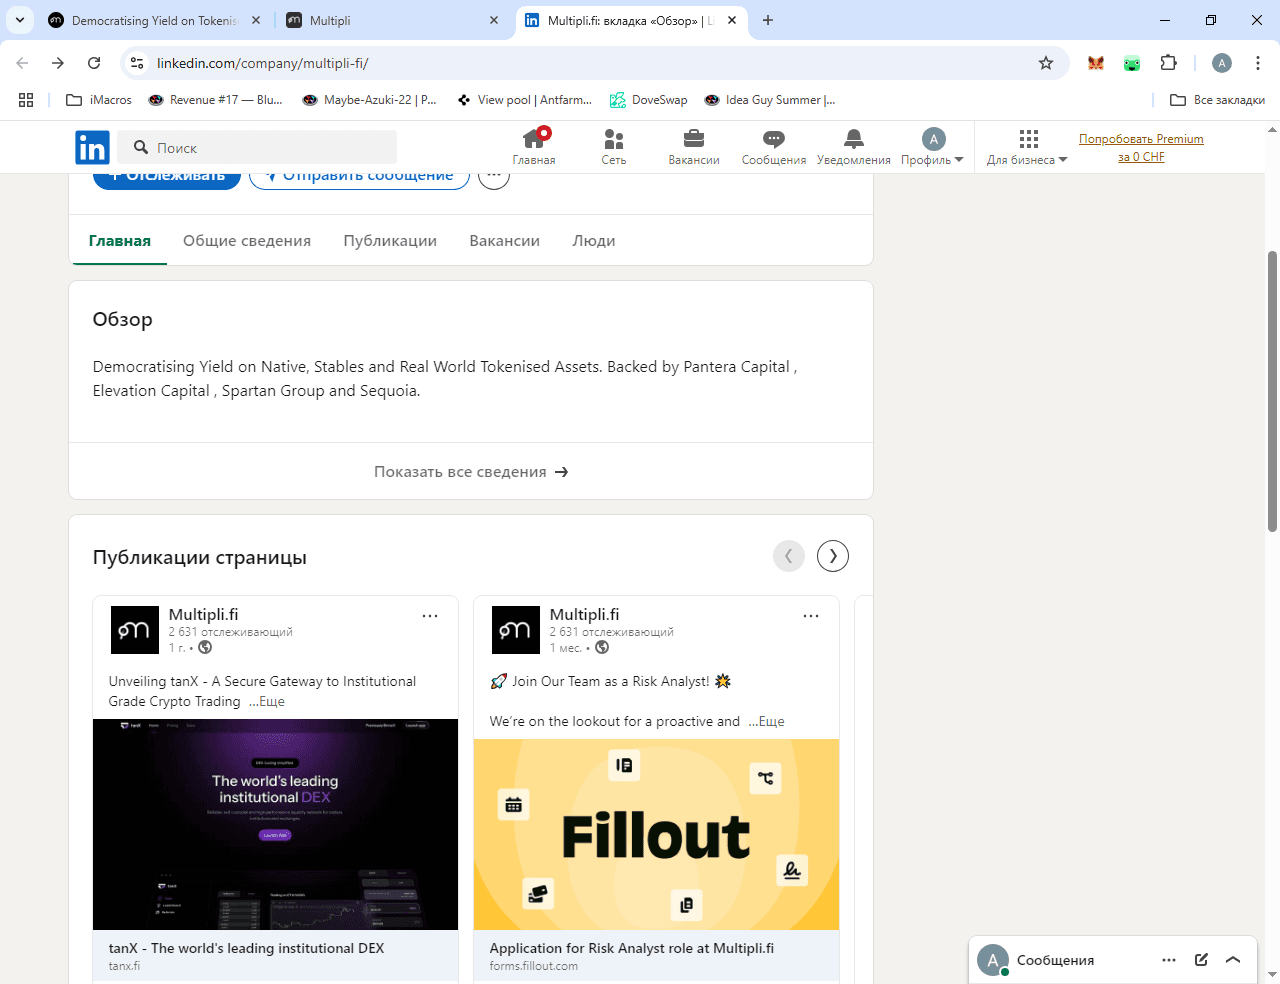Go to previous posts with left carousel arrow
The image size is (1280, 984).
(789, 556)
